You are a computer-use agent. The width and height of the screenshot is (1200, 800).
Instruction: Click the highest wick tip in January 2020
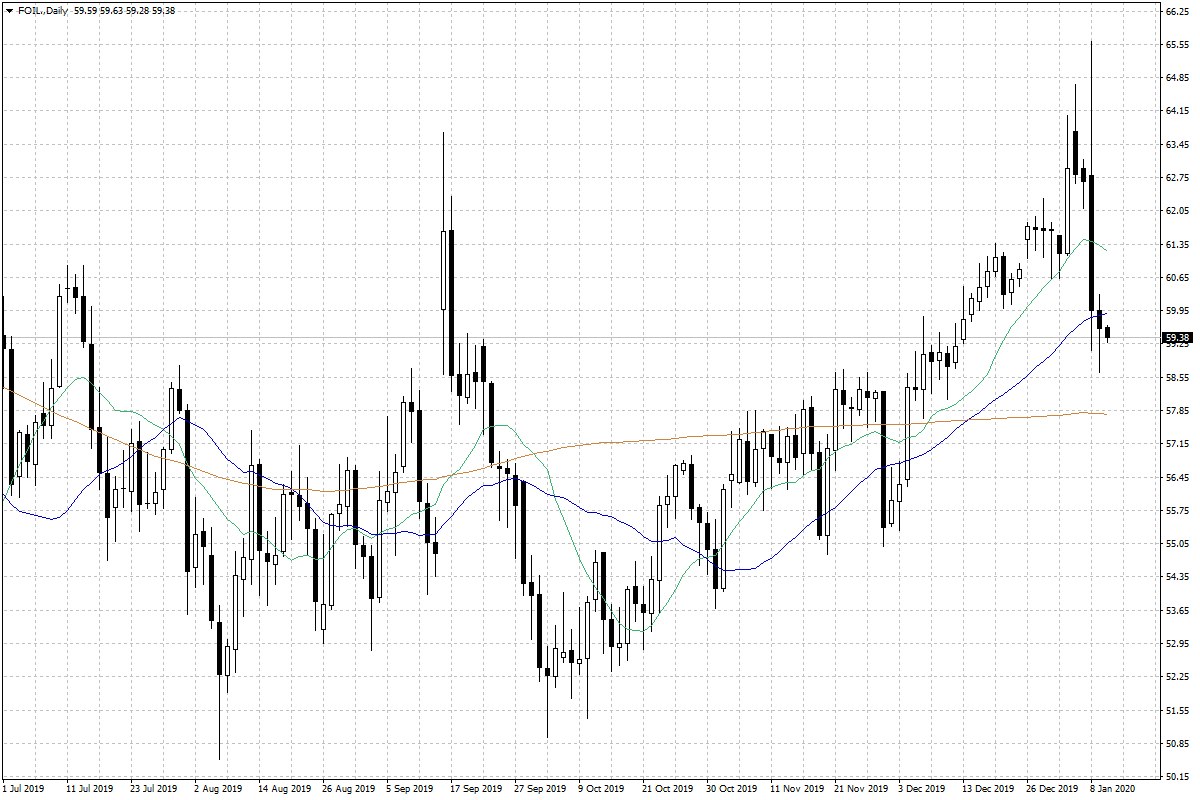click(1091, 43)
